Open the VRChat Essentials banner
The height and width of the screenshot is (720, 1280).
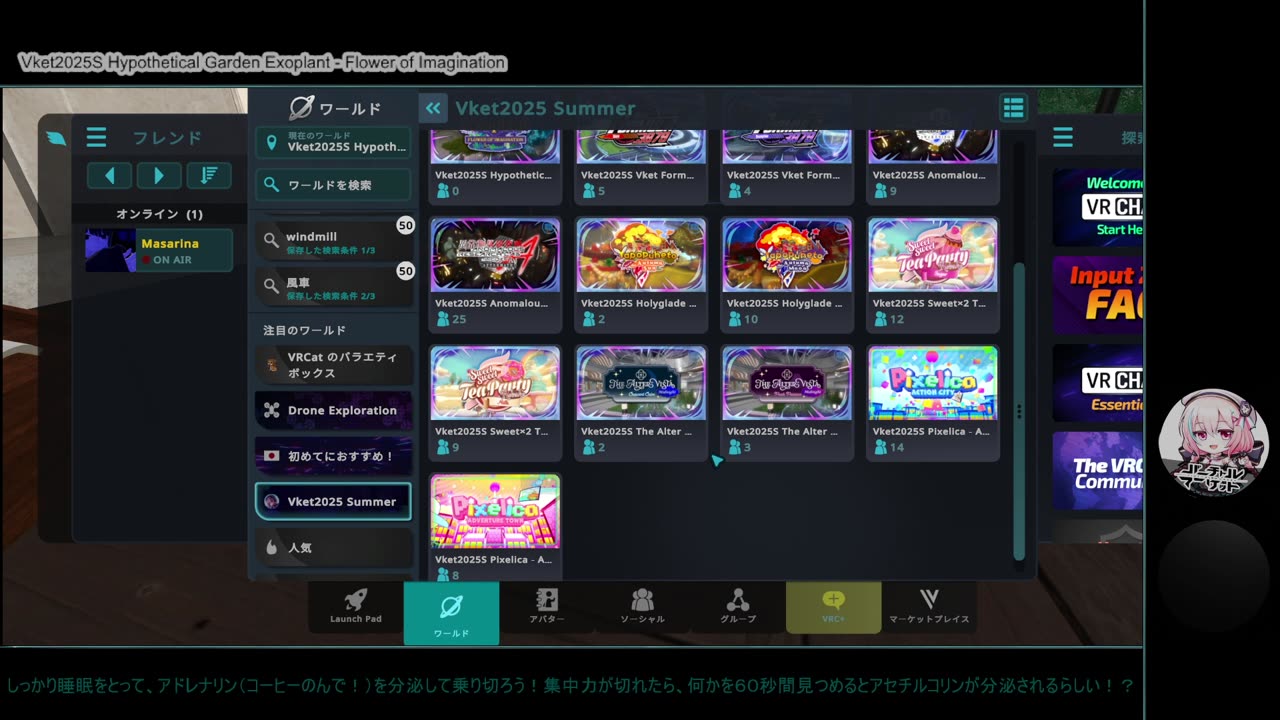[1097, 383]
